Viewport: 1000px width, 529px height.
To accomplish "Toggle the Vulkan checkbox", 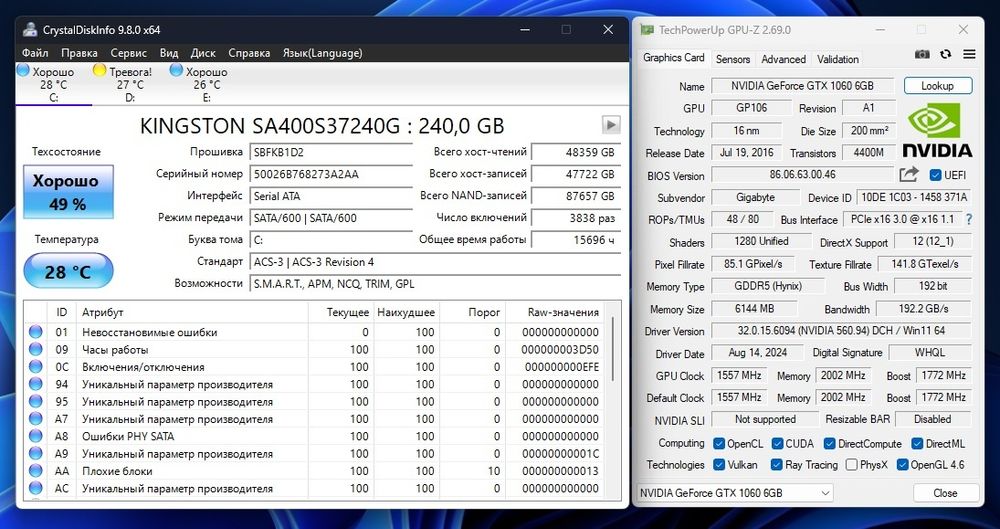I will 719,465.
